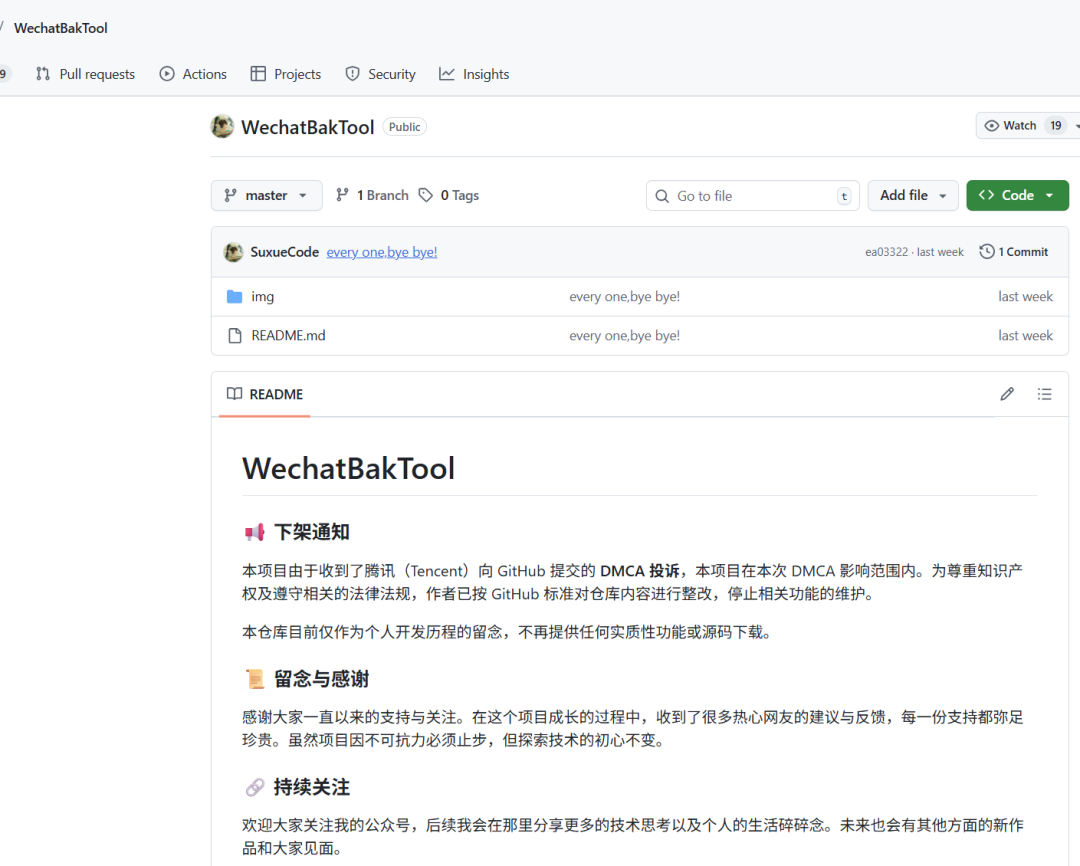1080x866 pixels.
Task: Focus the Go to file search field
Action: [753, 196]
